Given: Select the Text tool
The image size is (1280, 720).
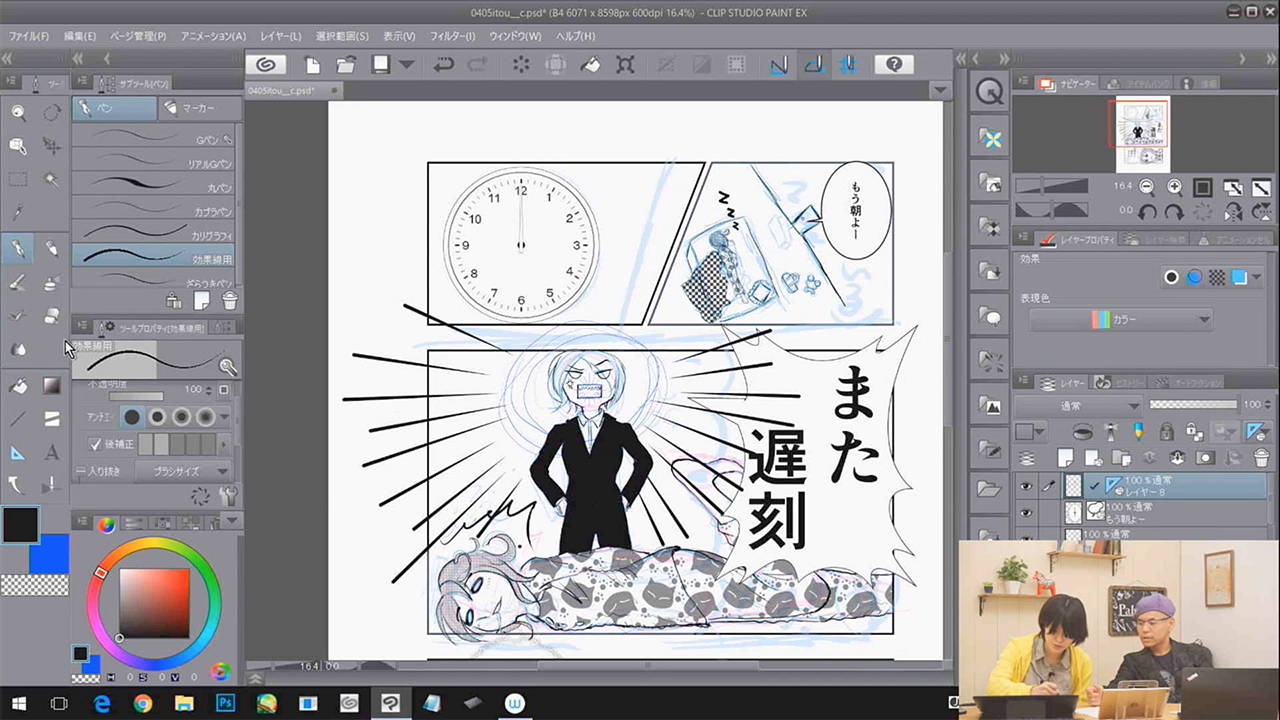Looking at the screenshot, I should [x=51, y=453].
